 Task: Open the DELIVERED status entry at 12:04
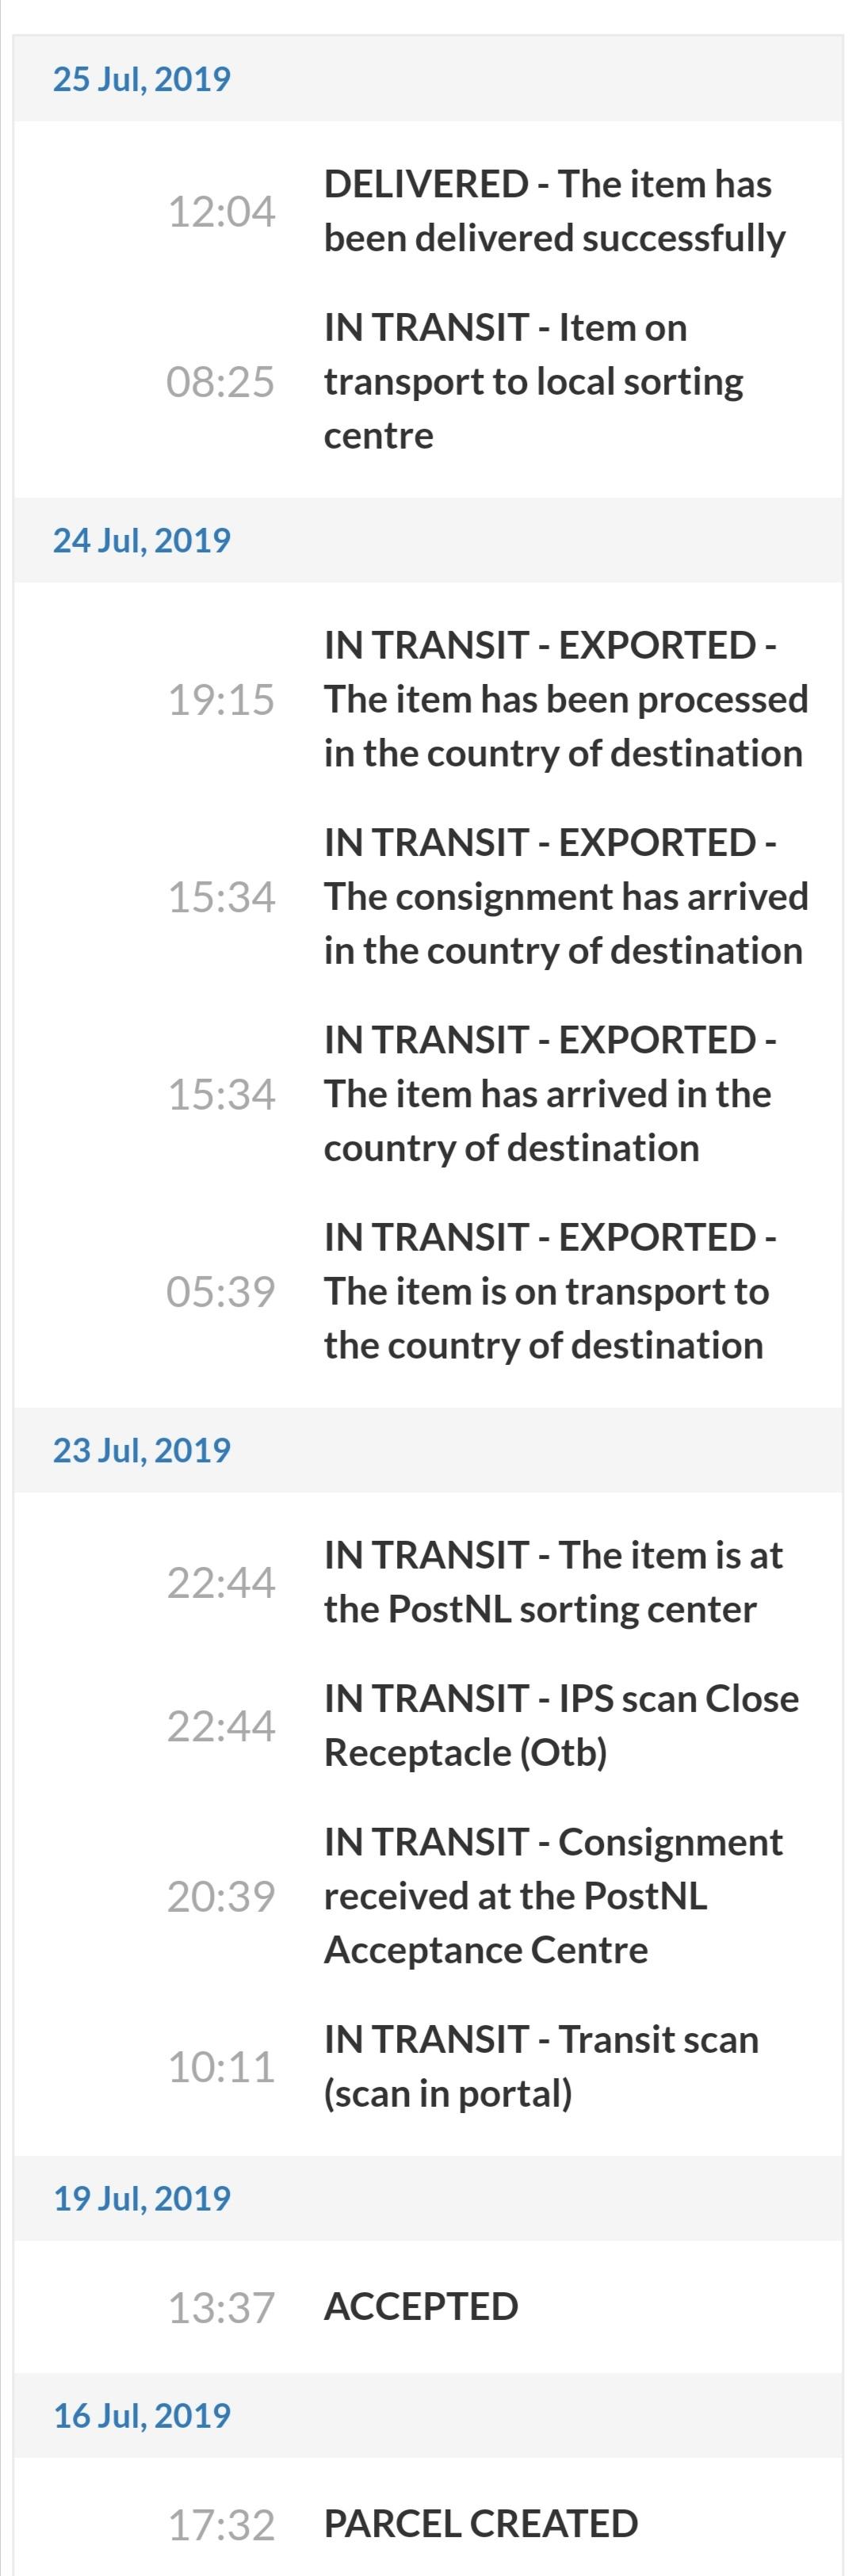428,211
